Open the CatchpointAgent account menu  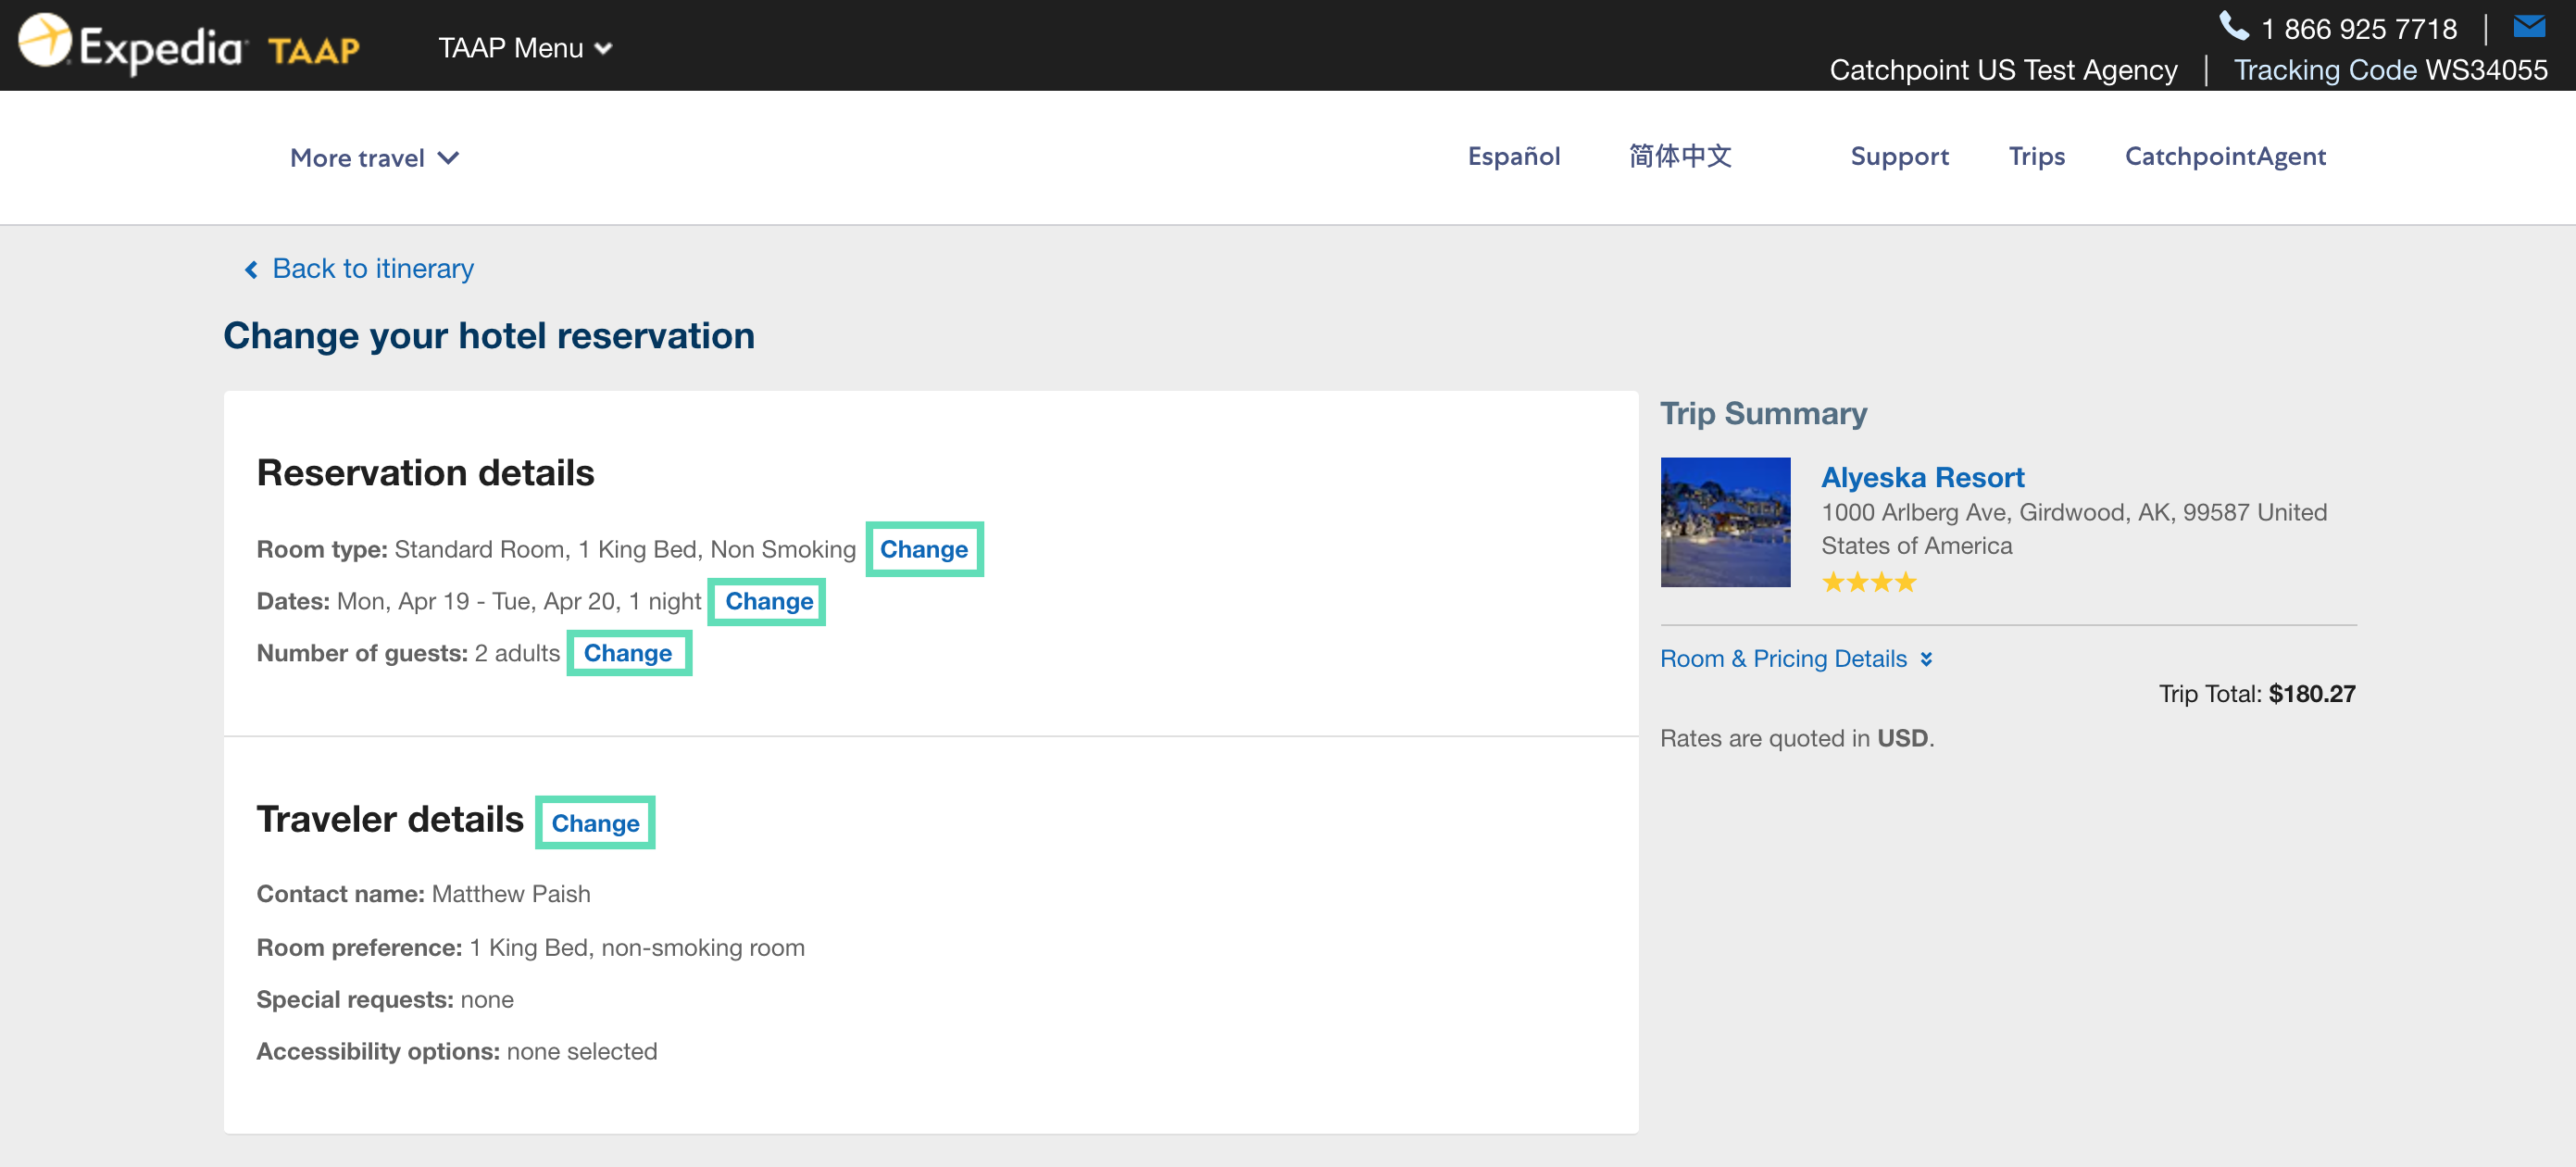pyautogui.click(x=2225, y=156)
